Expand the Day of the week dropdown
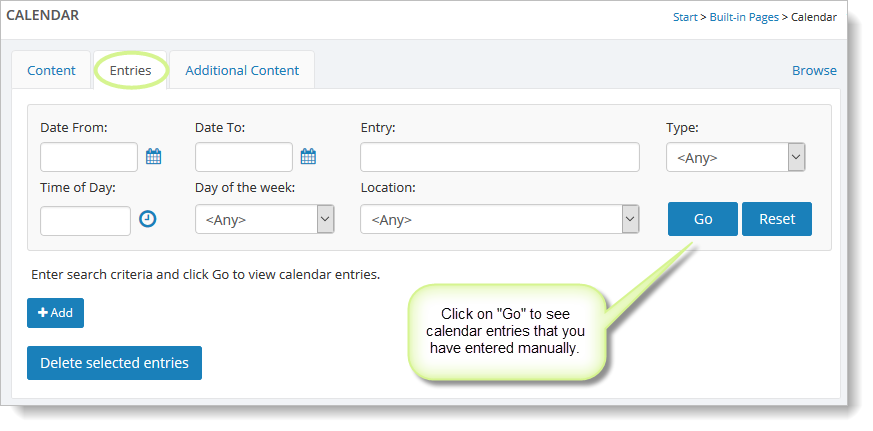The image size is (873, 431). [264, 219]
